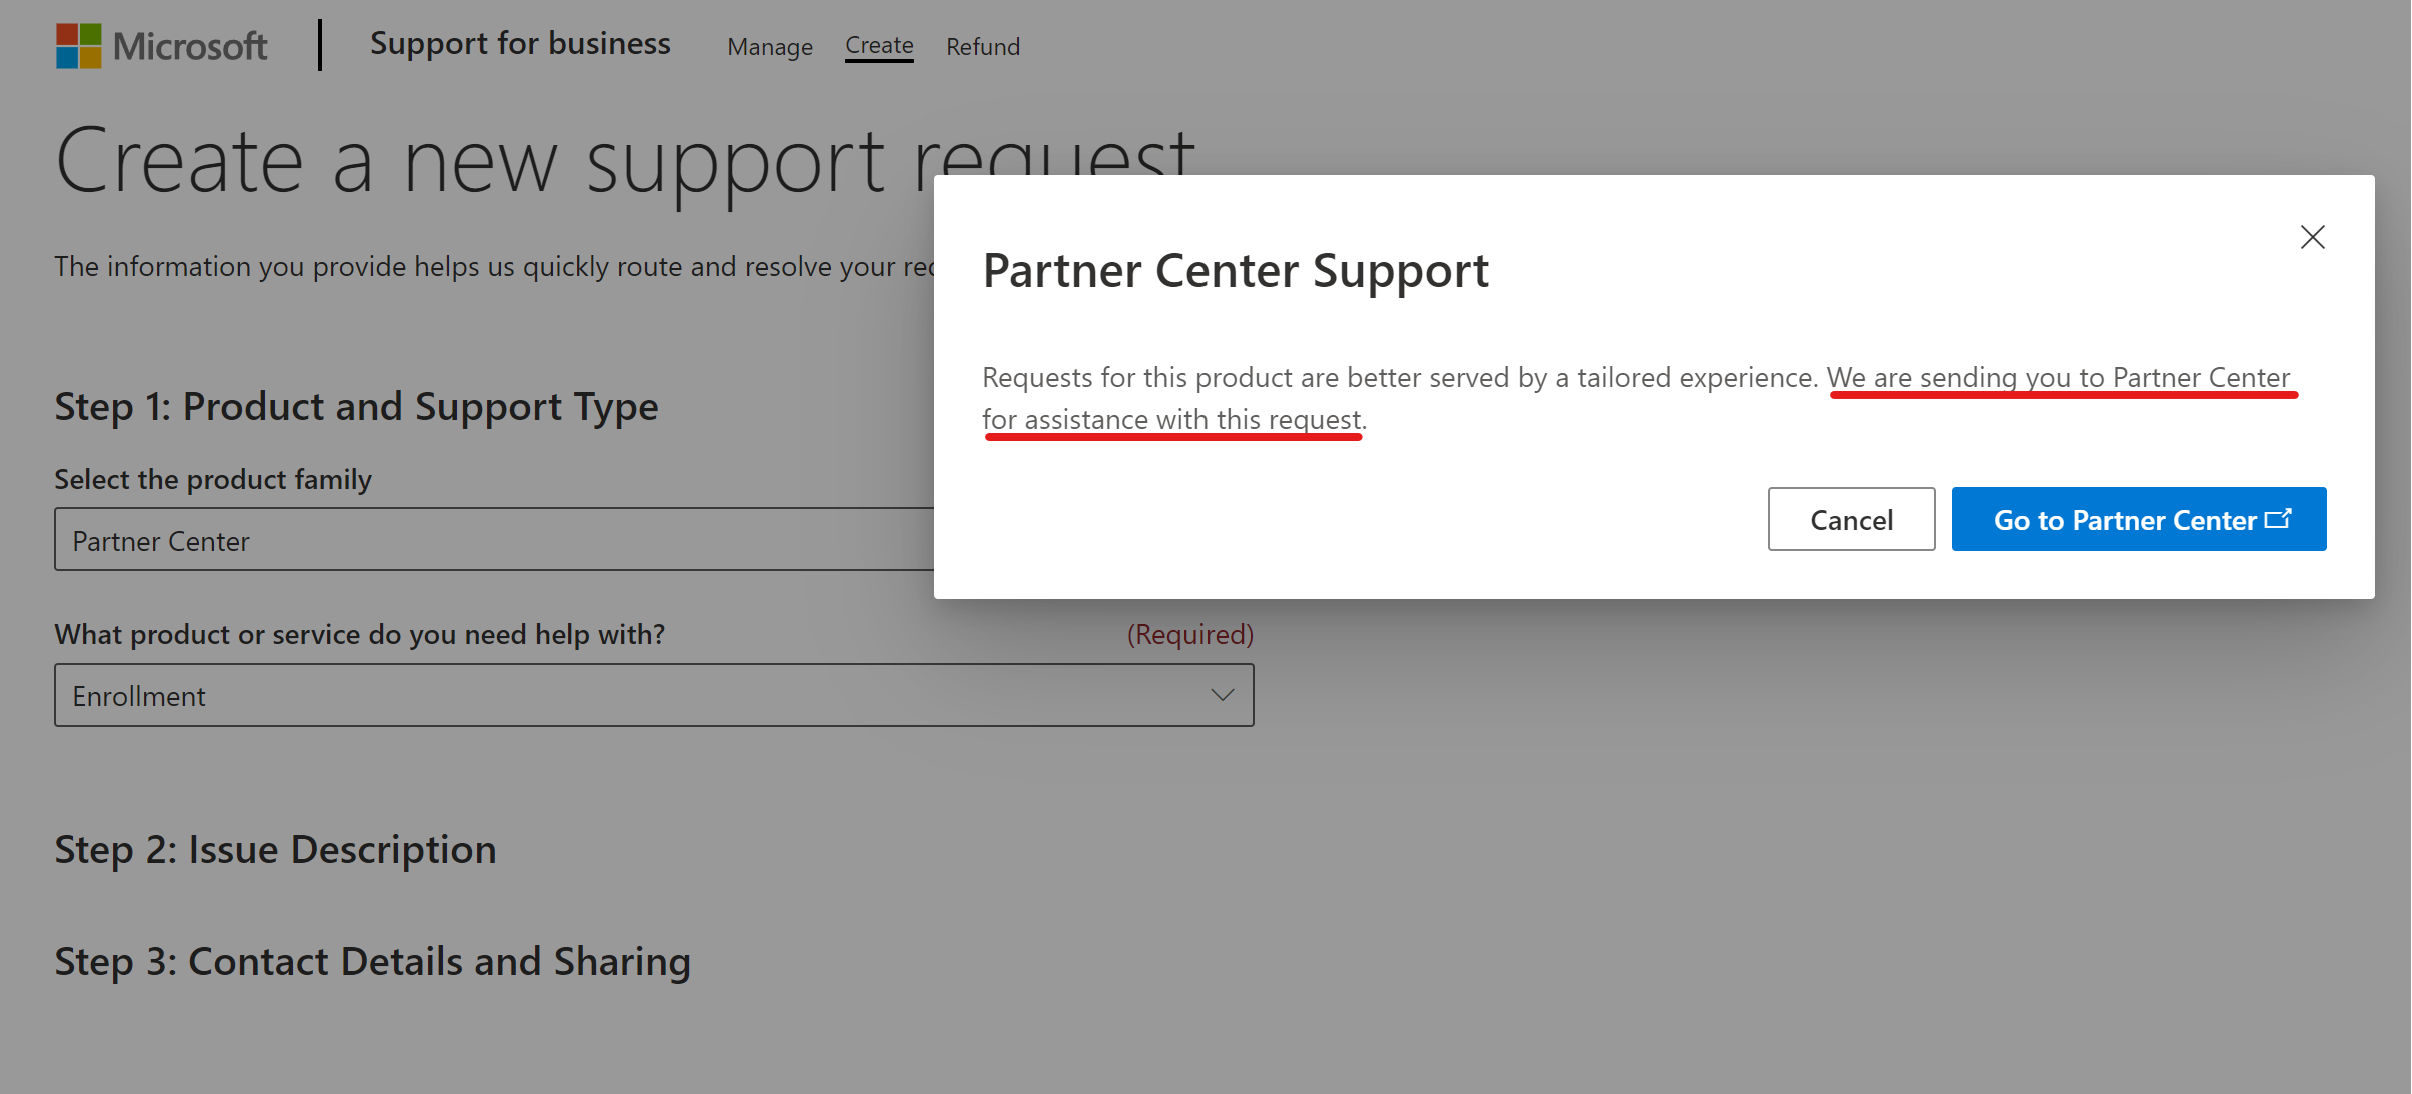The image size is (2412, 1094).
Task: Select the Create tab
Action: click(x=879, y=46)
